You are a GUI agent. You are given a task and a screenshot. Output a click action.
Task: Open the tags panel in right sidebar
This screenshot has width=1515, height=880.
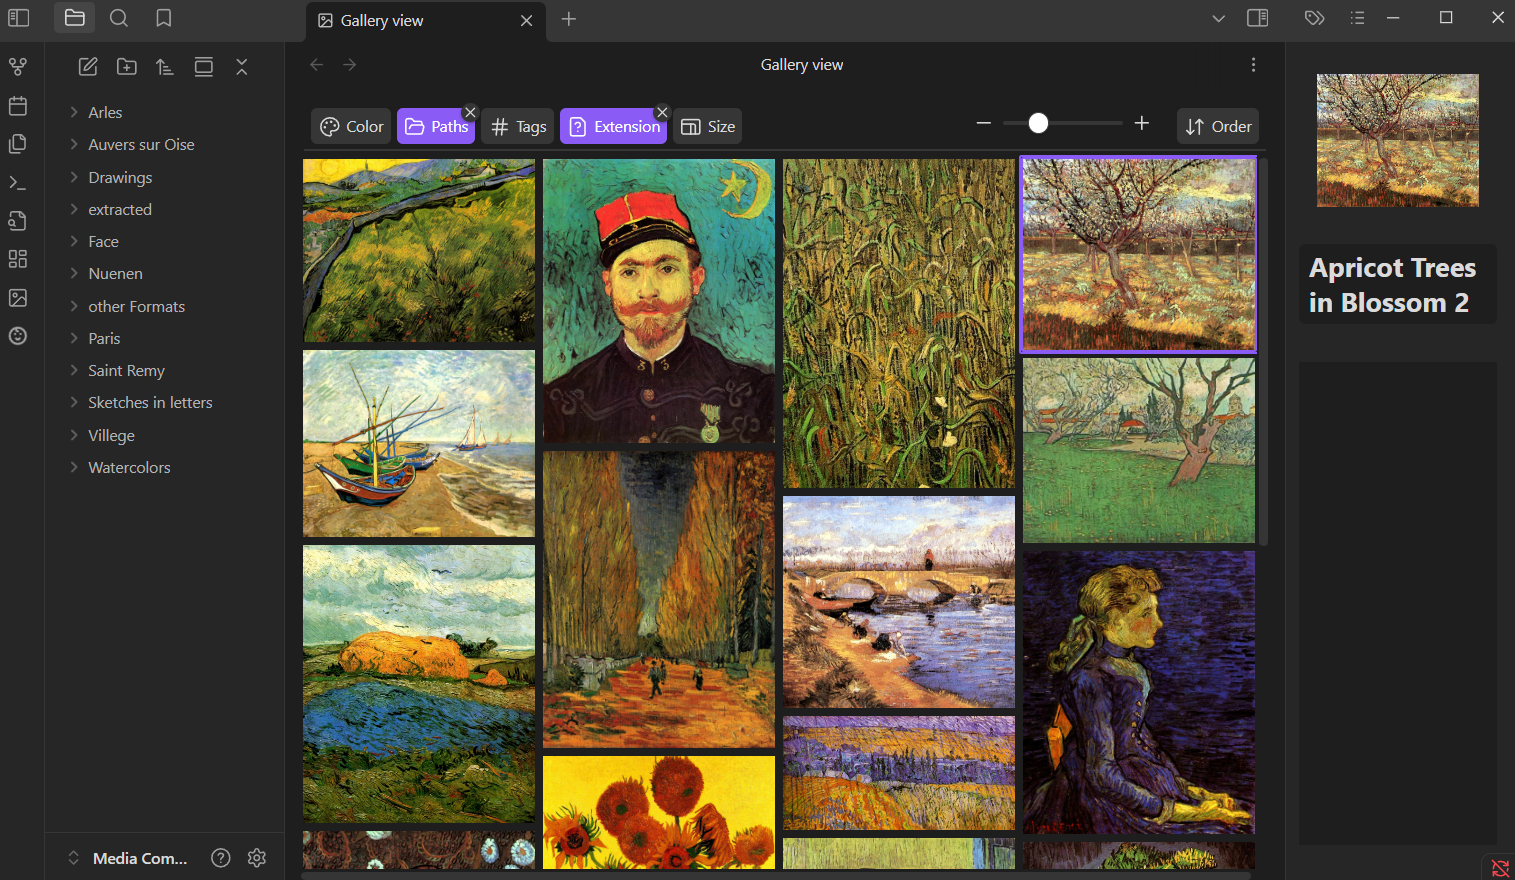pyautogui.click(x=1315, y=18)
